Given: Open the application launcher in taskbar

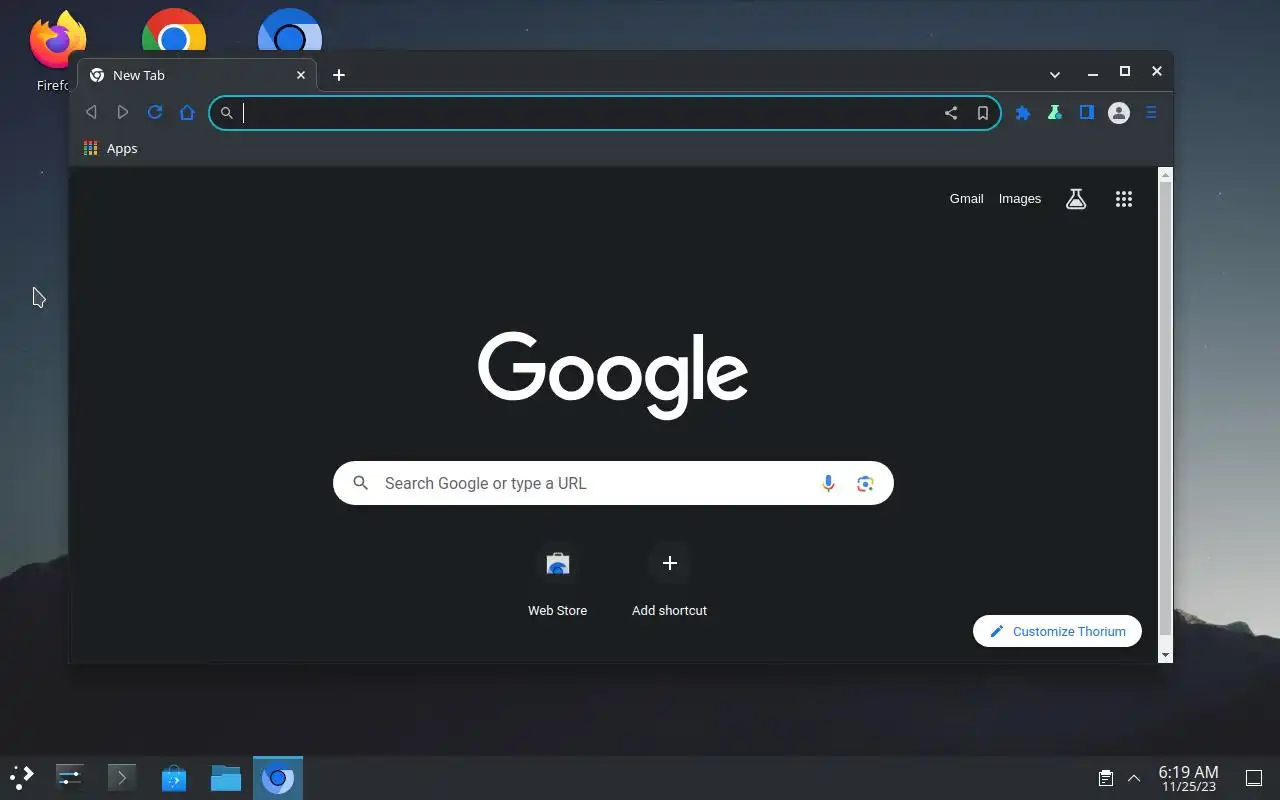Looking at the screenshot, I should click(22, 777).
